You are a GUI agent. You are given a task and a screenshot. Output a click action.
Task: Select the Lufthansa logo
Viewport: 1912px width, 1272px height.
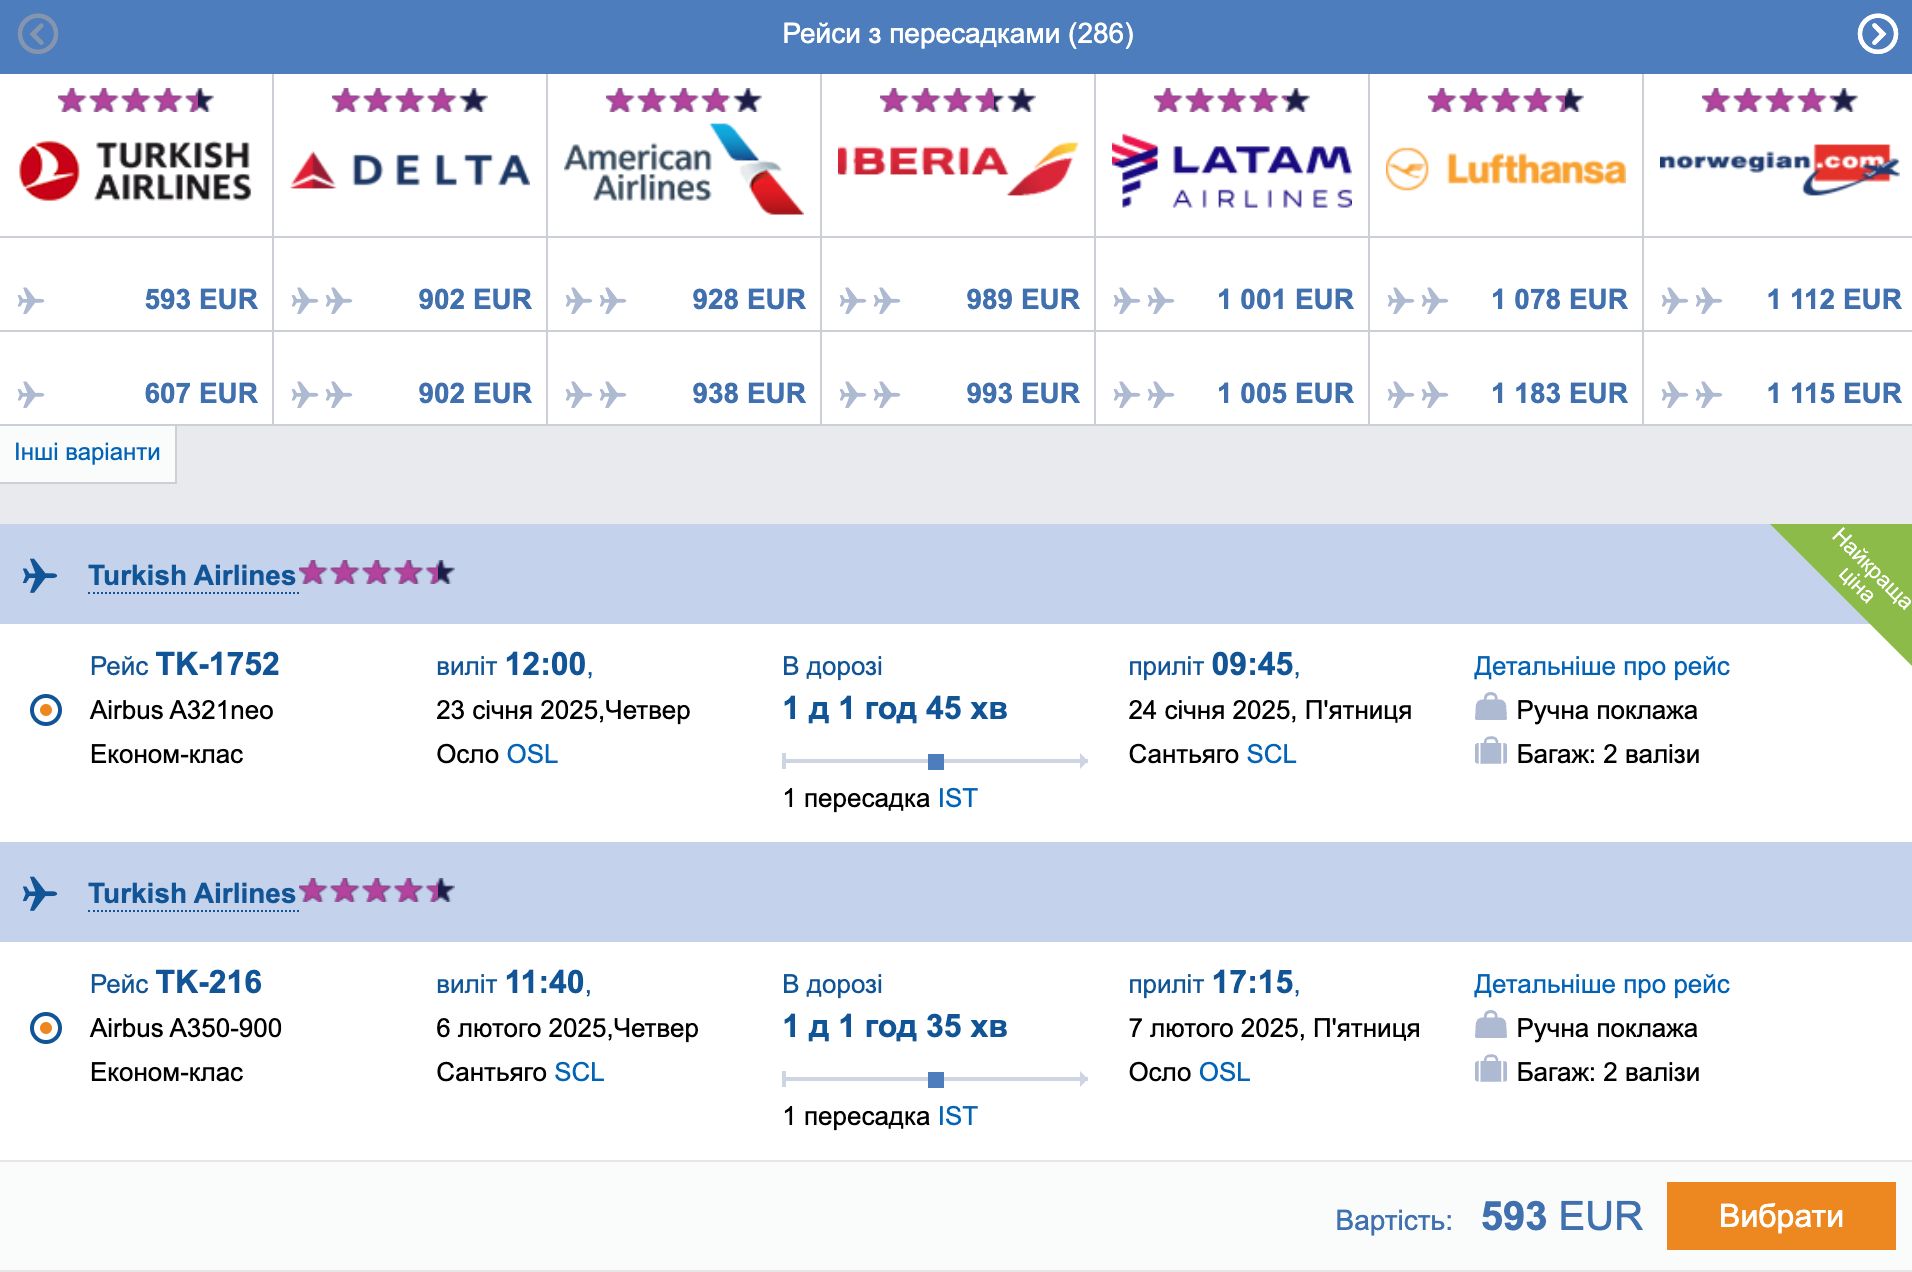coord(1506,169)
